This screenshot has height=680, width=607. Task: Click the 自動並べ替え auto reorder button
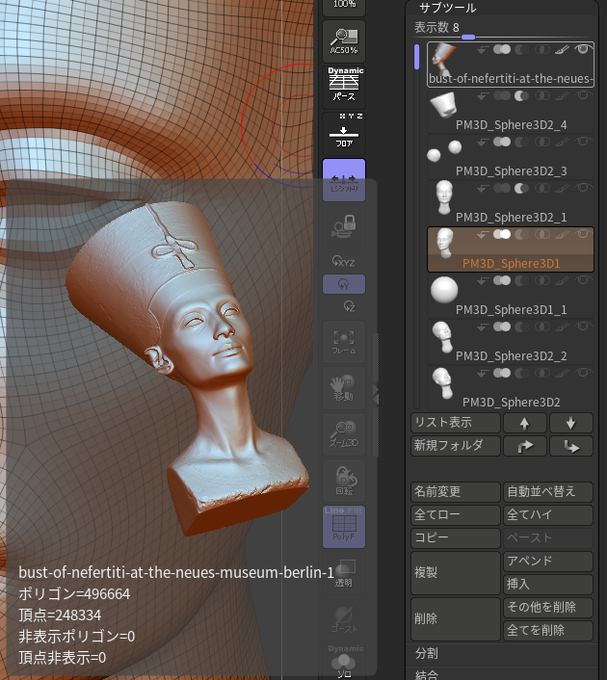pos(548,492)
